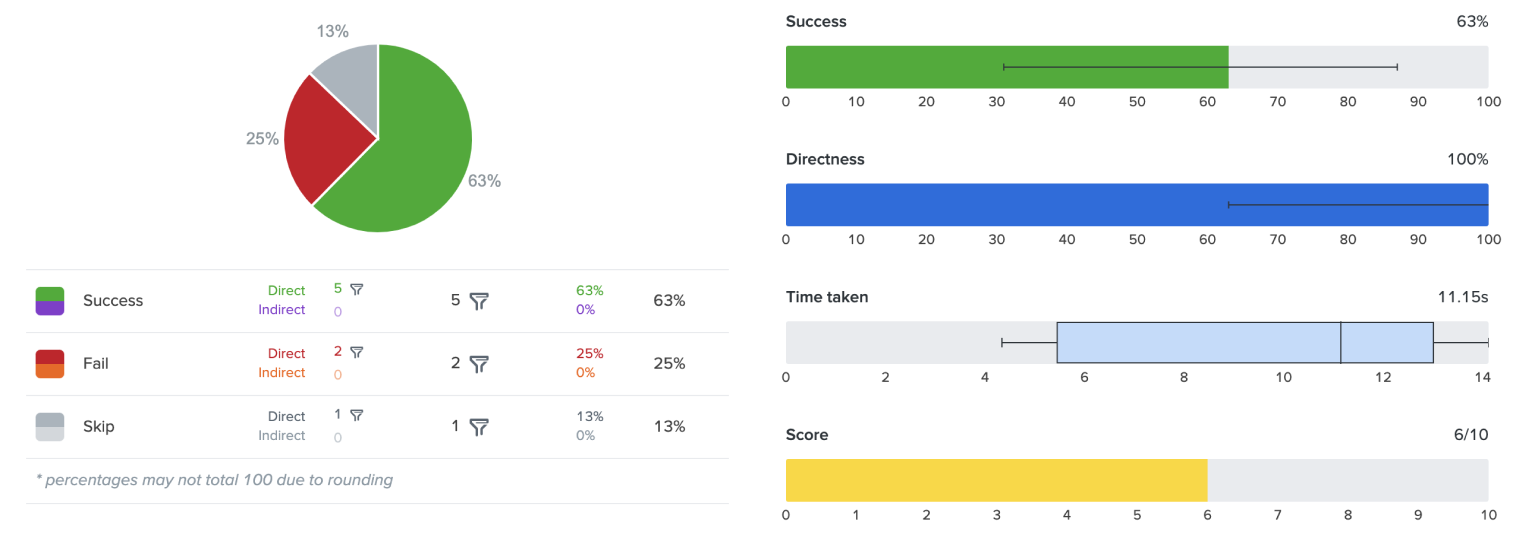The image size is (1516, 541).
Task: Click the red and orange Fail legend swatch
Action: click(50, 364)
